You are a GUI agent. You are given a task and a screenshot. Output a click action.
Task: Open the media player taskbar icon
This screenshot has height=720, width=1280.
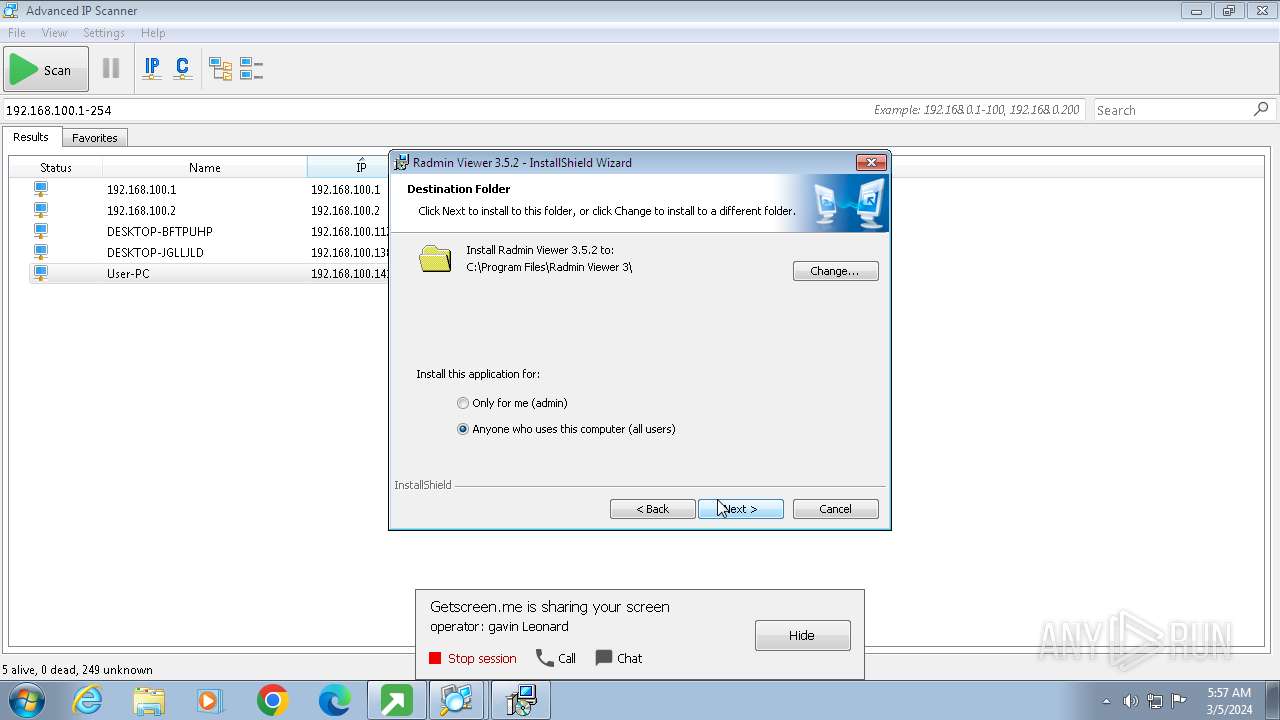click(x=210, y=700)
